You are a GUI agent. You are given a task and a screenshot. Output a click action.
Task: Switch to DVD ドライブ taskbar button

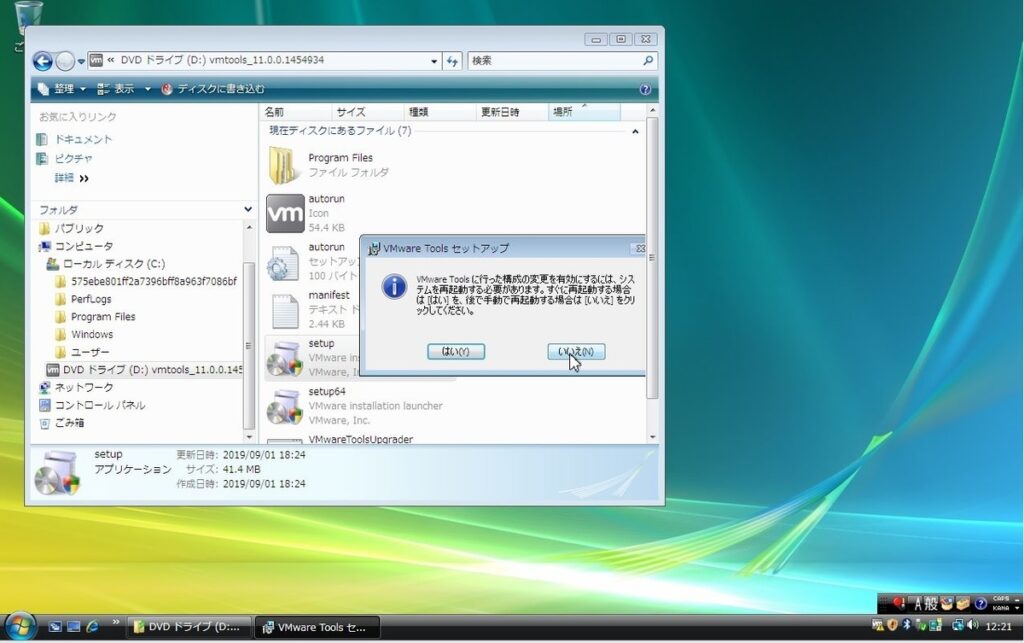189,627
